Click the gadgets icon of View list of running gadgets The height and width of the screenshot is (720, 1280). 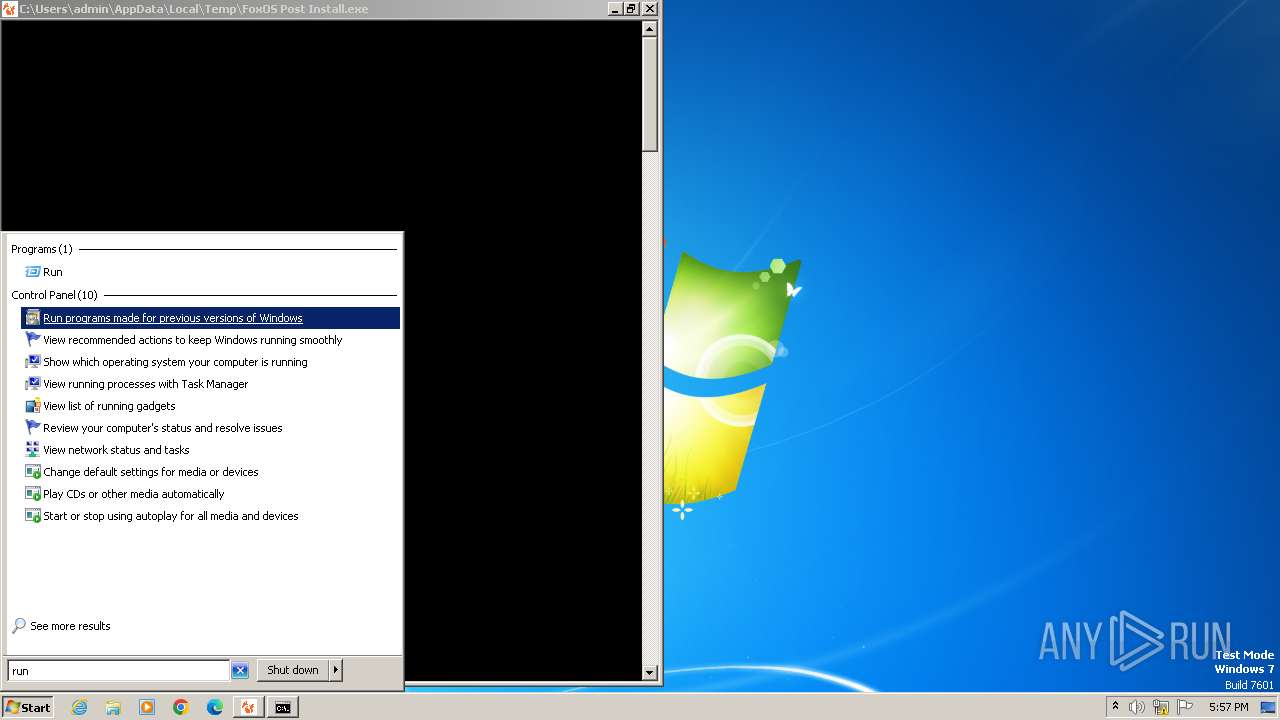point(33,406)
